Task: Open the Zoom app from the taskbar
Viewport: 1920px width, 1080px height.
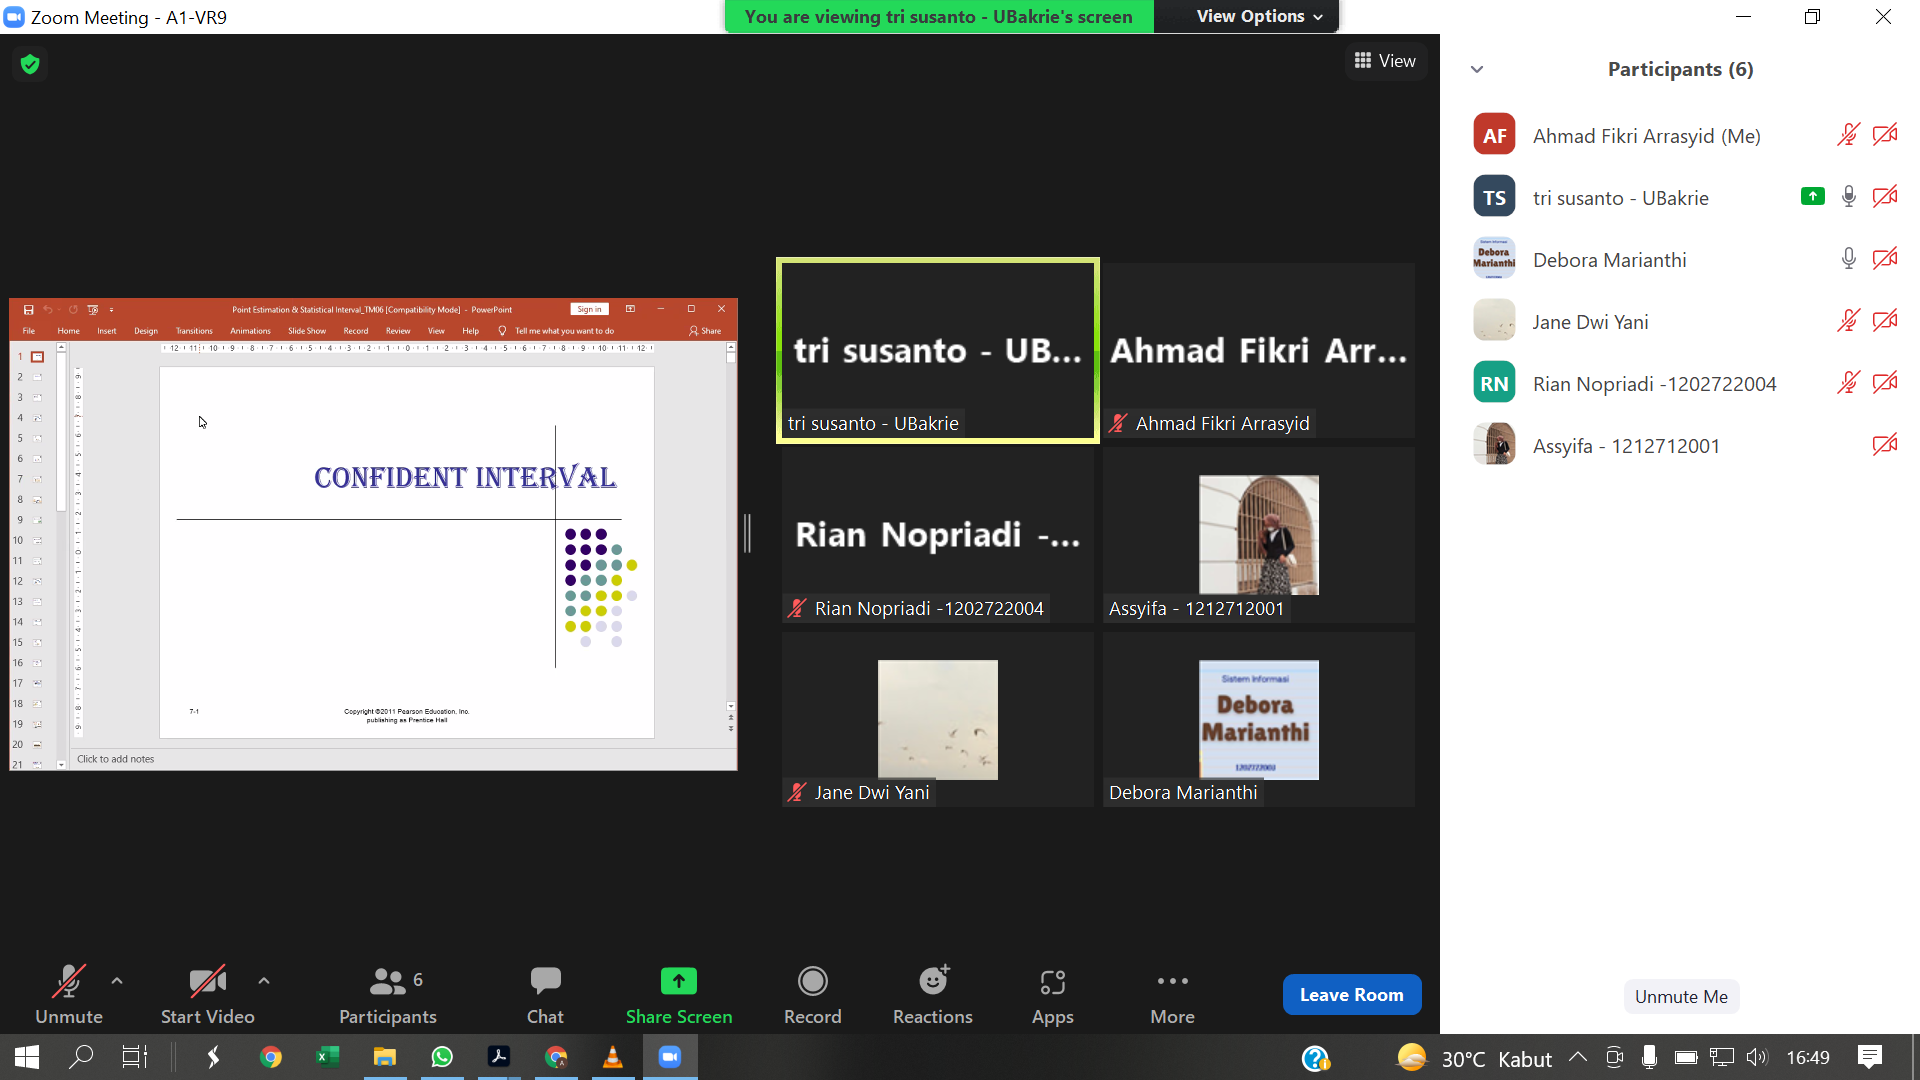Action: coord(670,1057)
